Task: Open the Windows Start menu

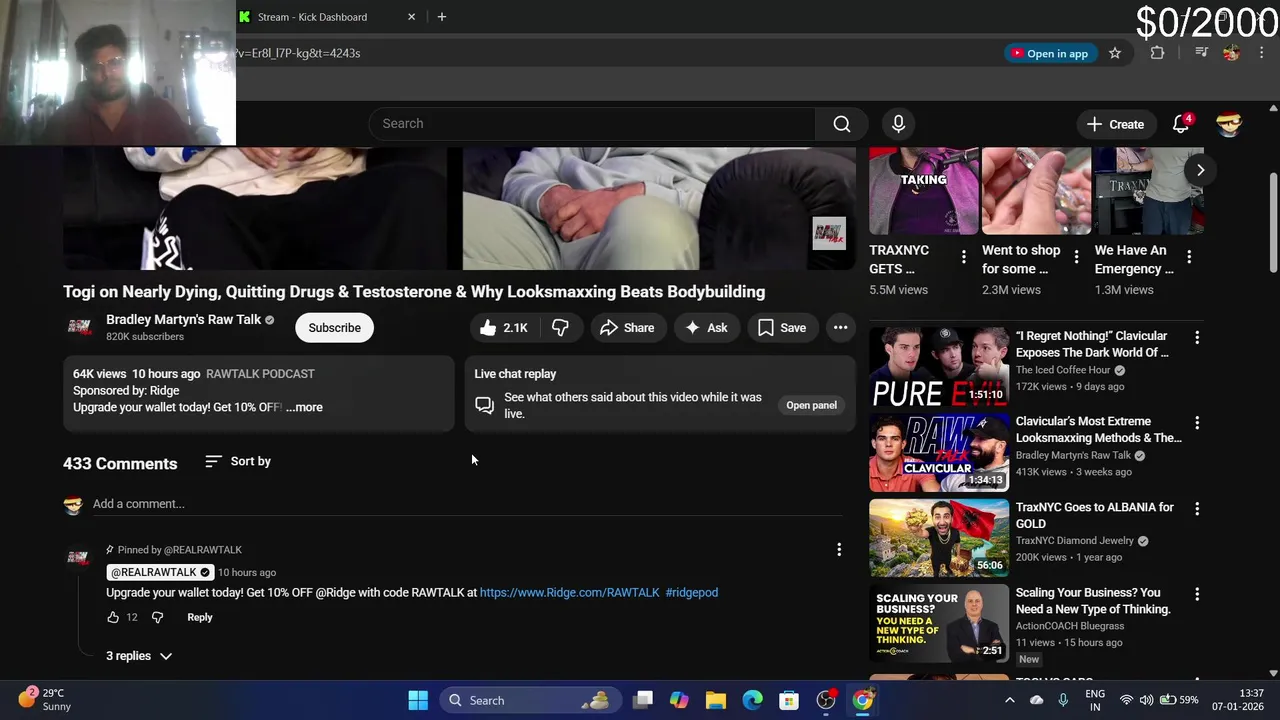Action: click(x=418, y=700)
